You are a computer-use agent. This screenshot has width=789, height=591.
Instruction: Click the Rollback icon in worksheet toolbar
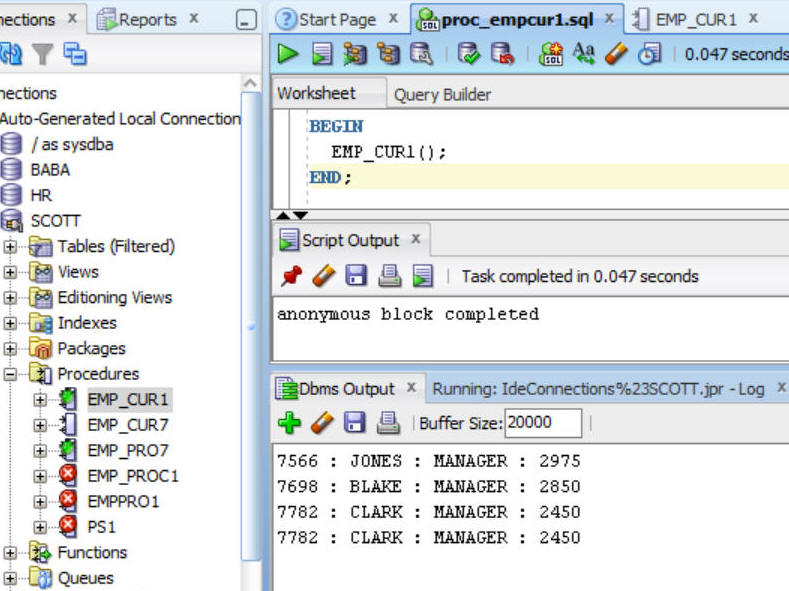click(502, 54)
